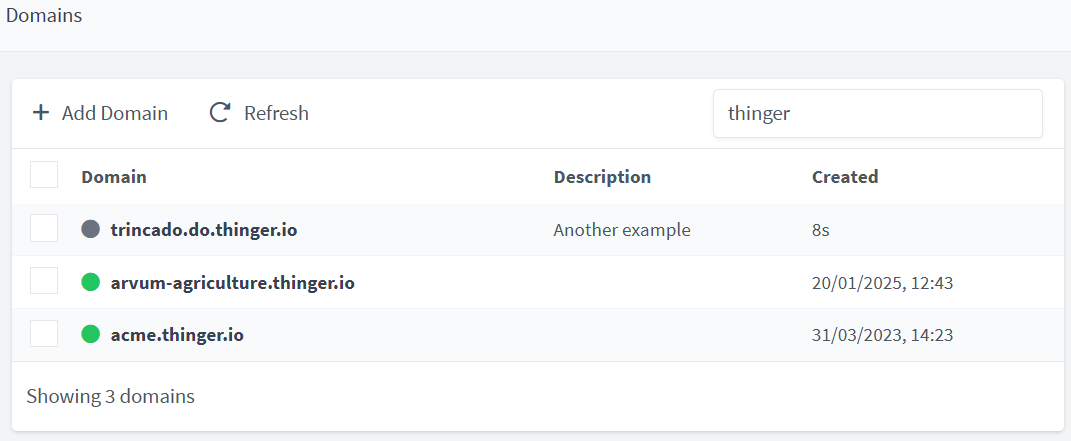Image resolution: width=1071 pixels, height=441 pixels.
Task: Focus the search field containing "thinger"
Action: click(x=877, y=113)
